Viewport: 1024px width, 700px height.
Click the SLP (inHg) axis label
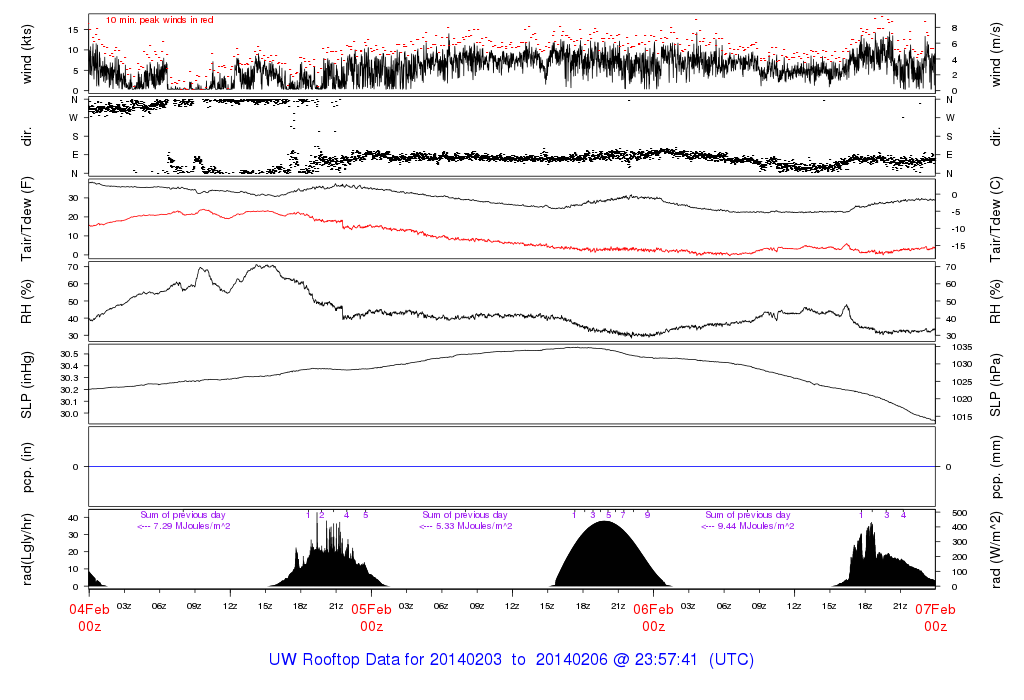27,384
